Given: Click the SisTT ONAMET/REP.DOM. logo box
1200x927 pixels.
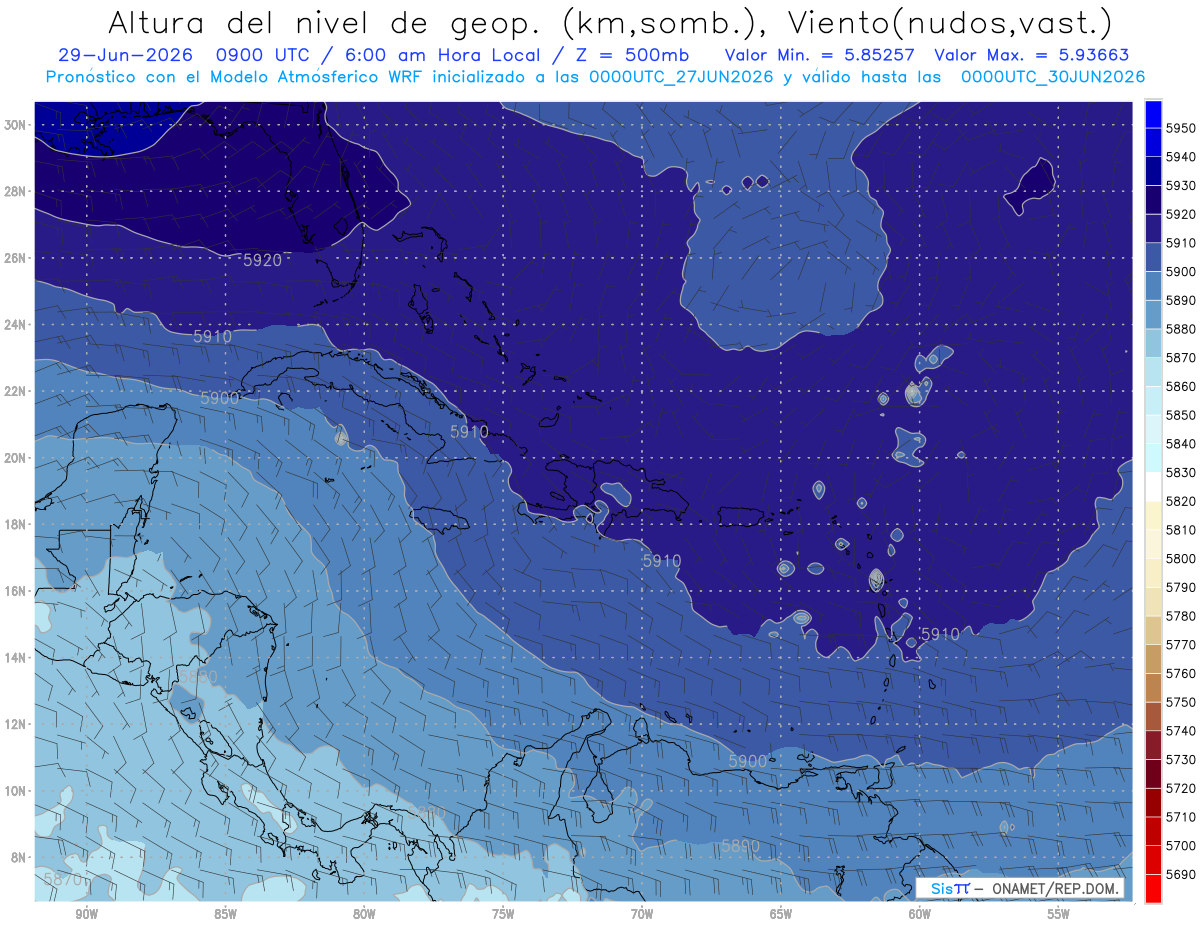Looking at the screenshot, I should click(x=1020, y=888).
